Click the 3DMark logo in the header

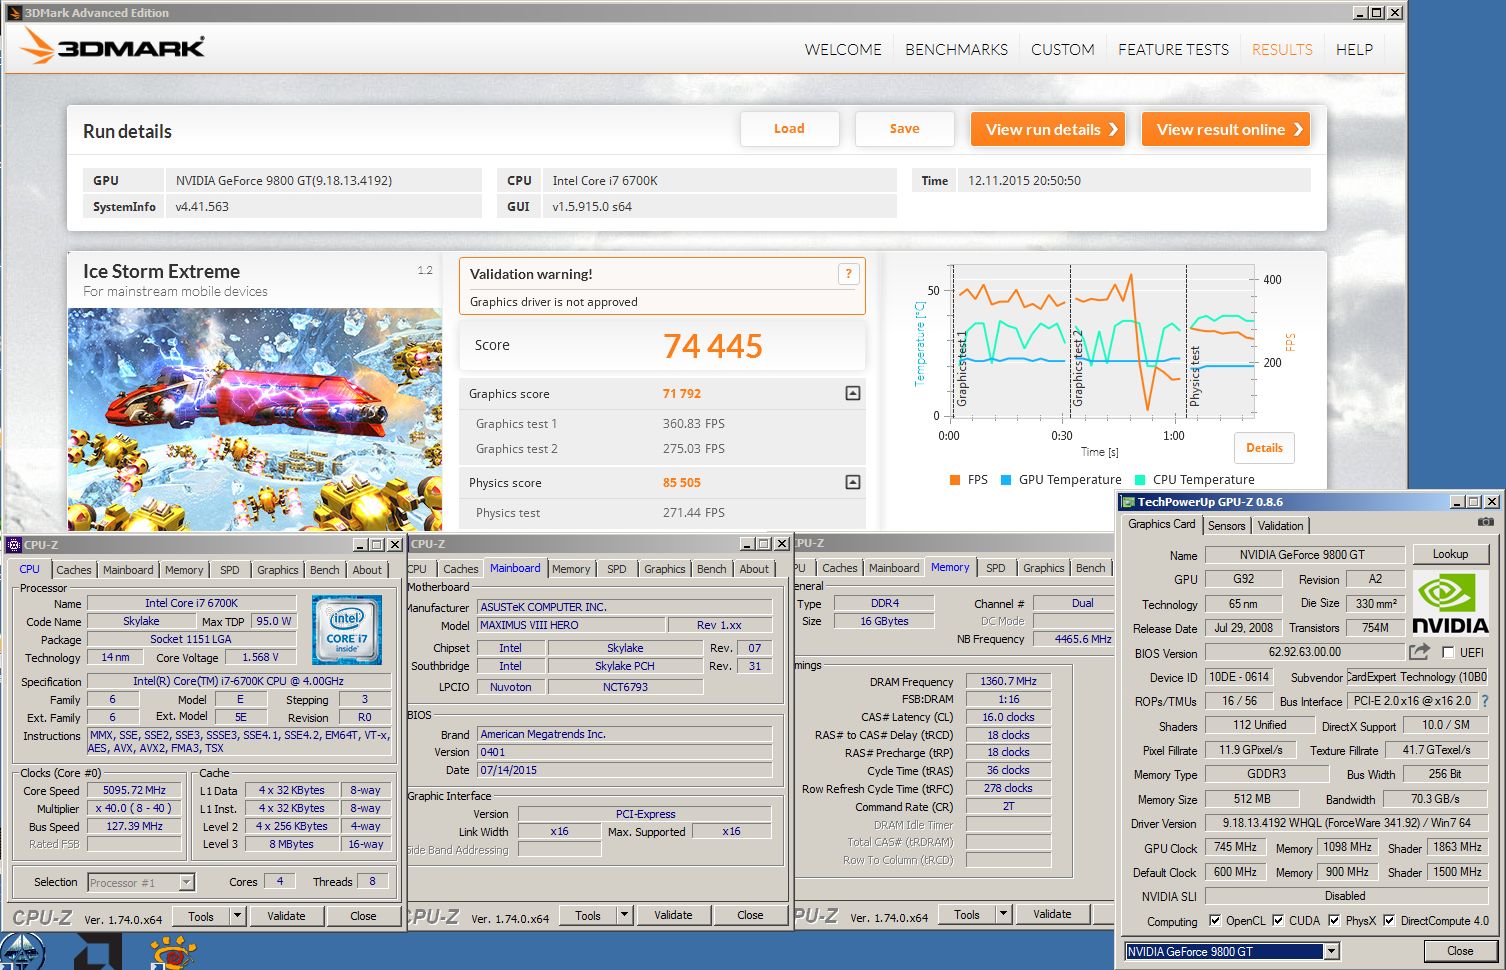pos(113,47)
